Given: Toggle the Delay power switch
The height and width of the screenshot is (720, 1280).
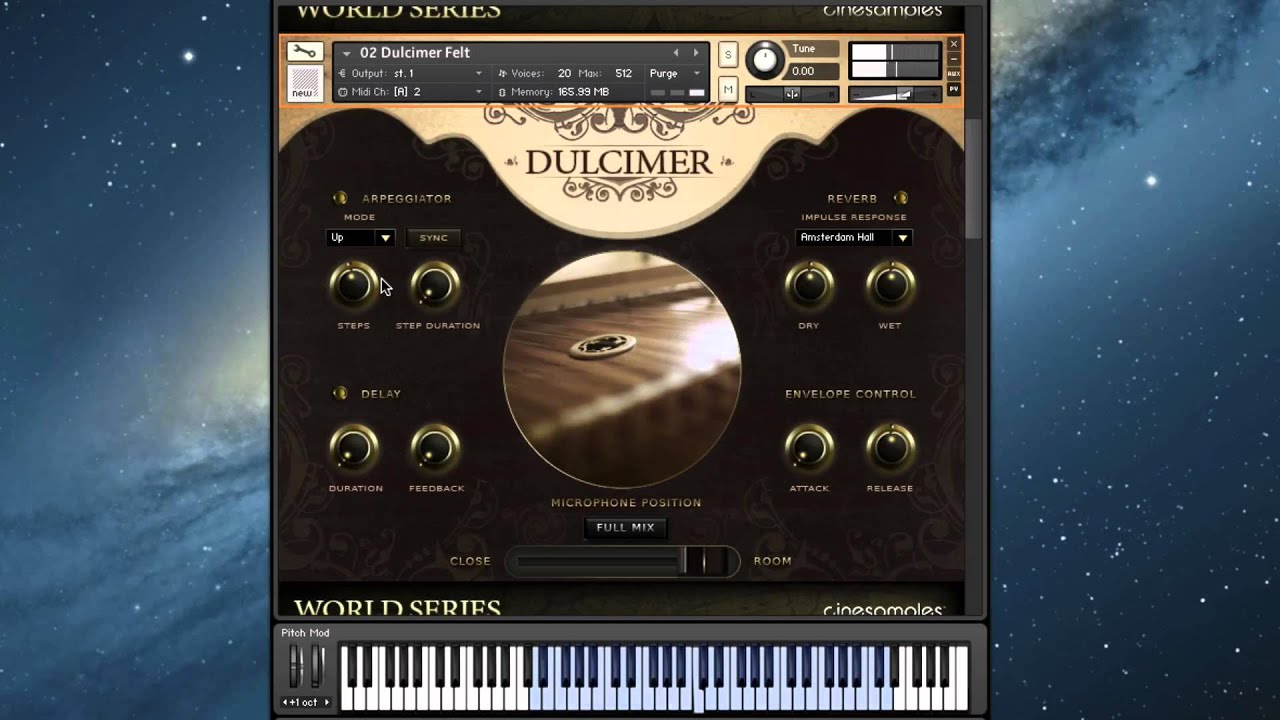Looking at the screenshot, I should click(x=340, y=393).
